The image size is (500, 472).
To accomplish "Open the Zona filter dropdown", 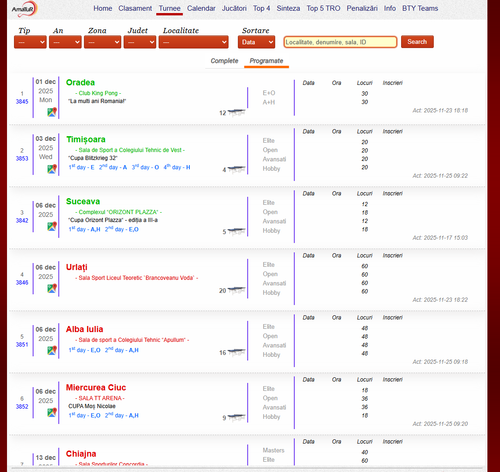I will (103, 42).
